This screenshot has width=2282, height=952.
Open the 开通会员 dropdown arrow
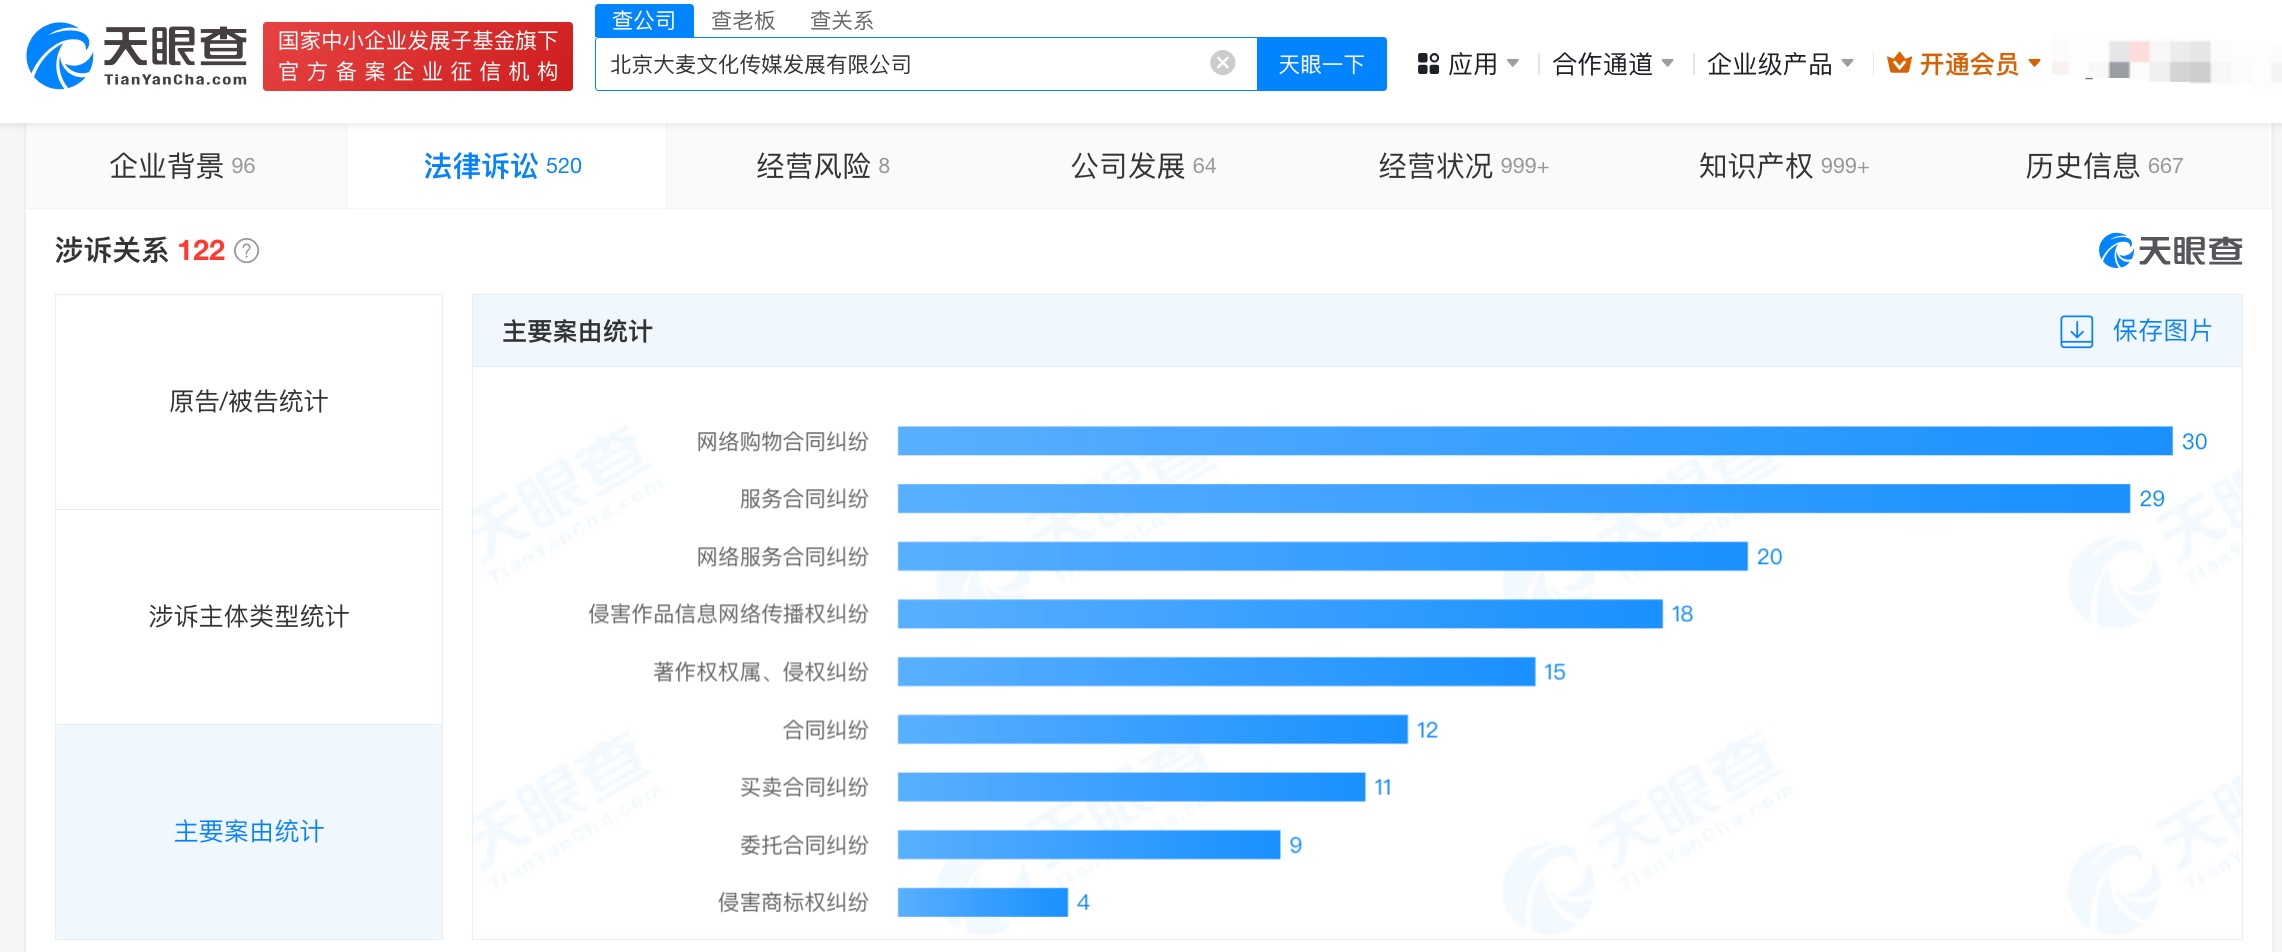click(x=2035, y=63)
